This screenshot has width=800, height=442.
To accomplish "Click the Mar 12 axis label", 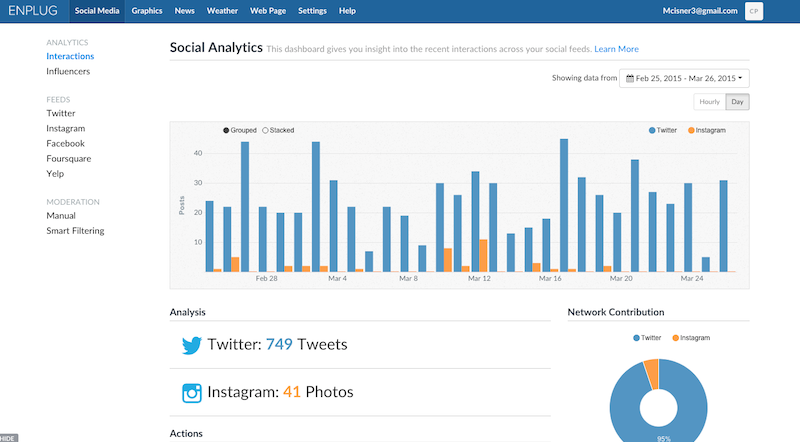I will click(x=479, y=278).
